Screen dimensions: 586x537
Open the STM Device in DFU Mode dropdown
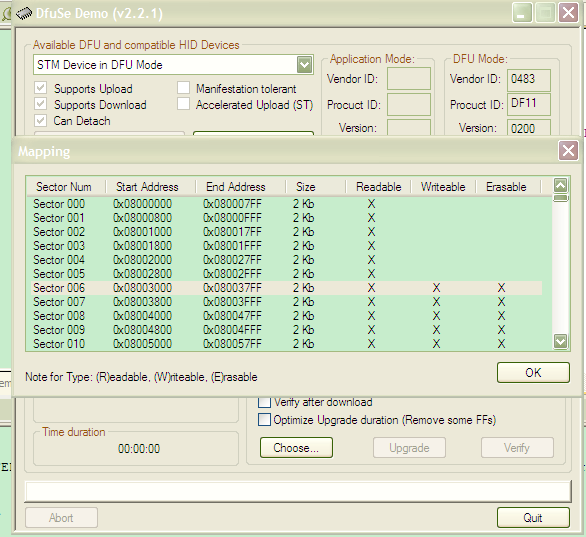pos(305,65)
